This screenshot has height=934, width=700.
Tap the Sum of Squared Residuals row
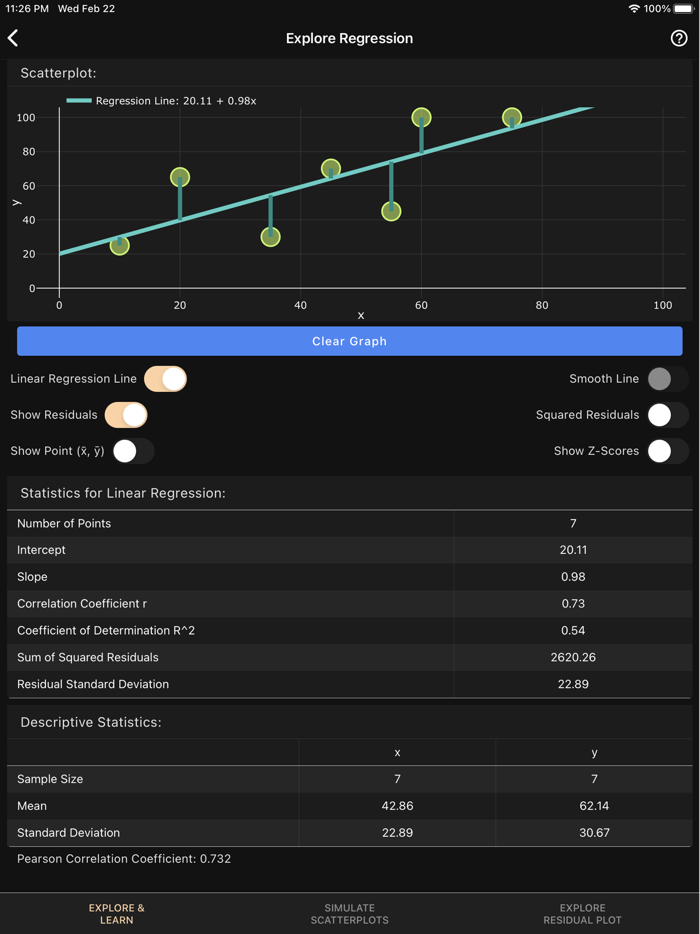[350, 657]
